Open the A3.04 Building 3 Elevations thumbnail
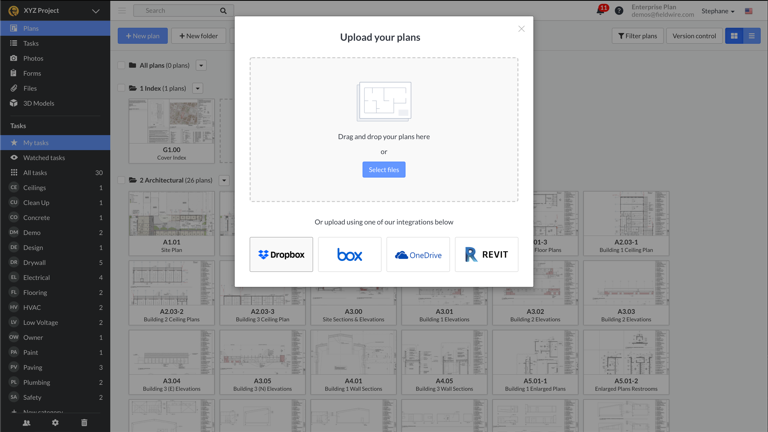 tap(171, 361)
